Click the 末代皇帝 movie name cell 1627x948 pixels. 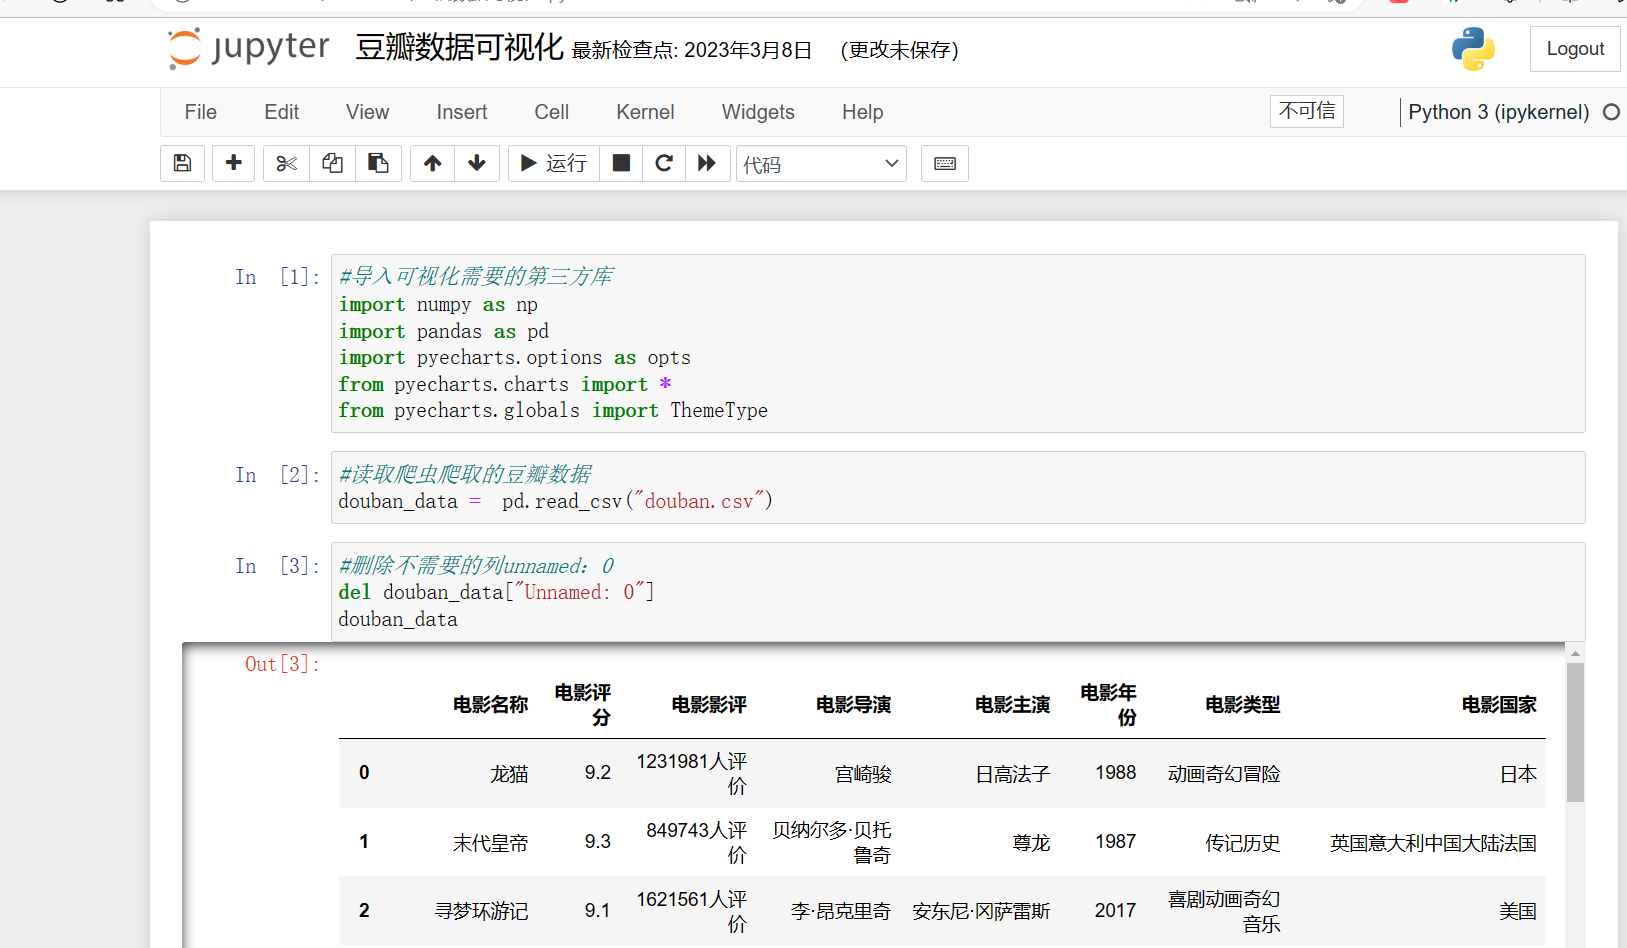point(490,843)
